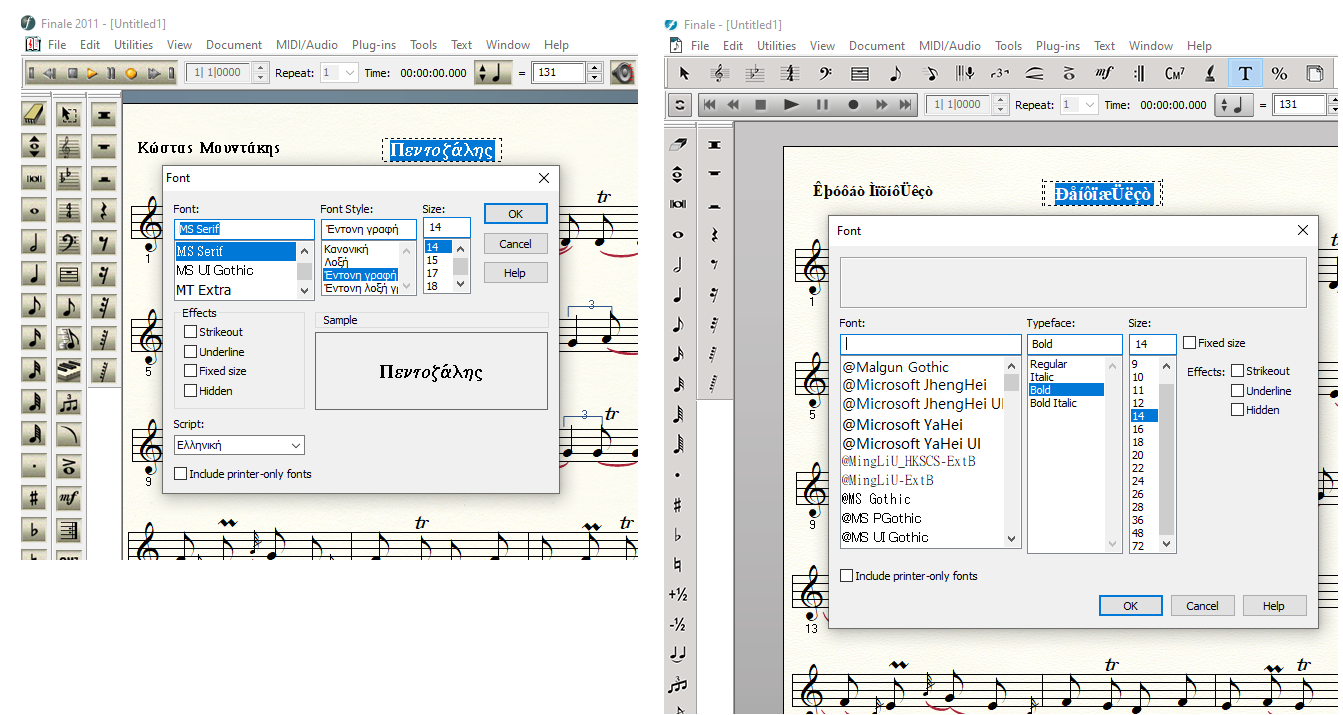Expand the Repeat dropdown in Finale 2011 playback bar
The image size is (1343, 715).
[x=339, y=73]
